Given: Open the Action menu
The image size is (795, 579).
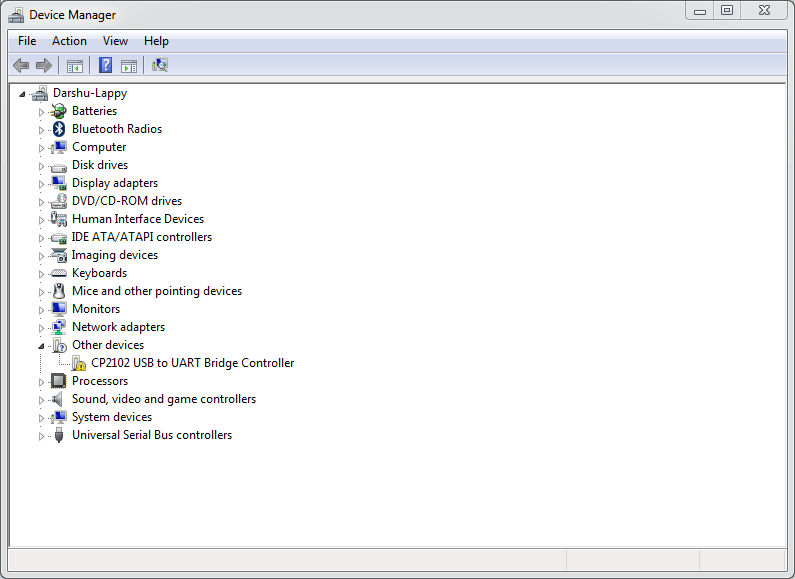Looking at the screenshot, I should tap(69, 41).
